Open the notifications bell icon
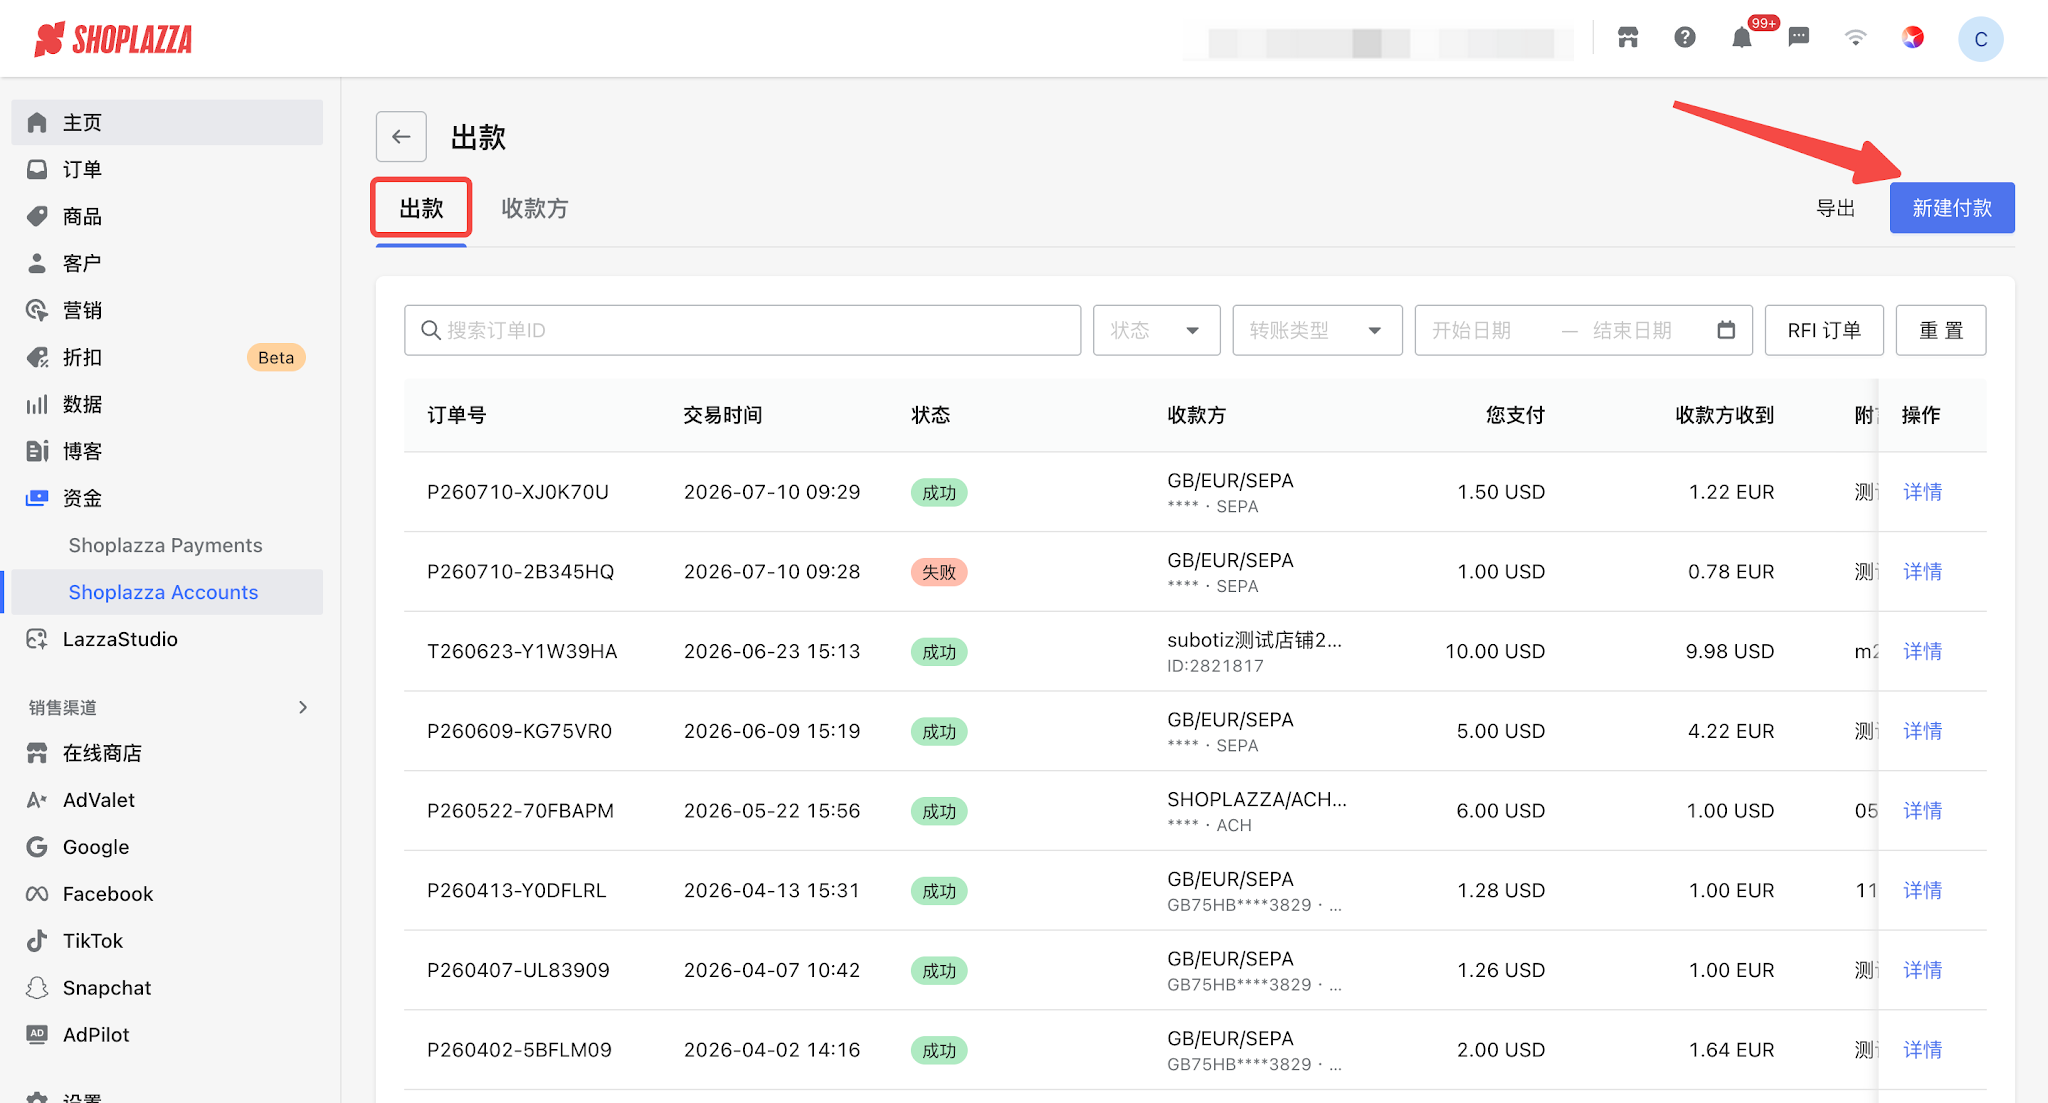This screenshot has width=2048, height=1103. pyautogui.click(x=1742, y=38)
